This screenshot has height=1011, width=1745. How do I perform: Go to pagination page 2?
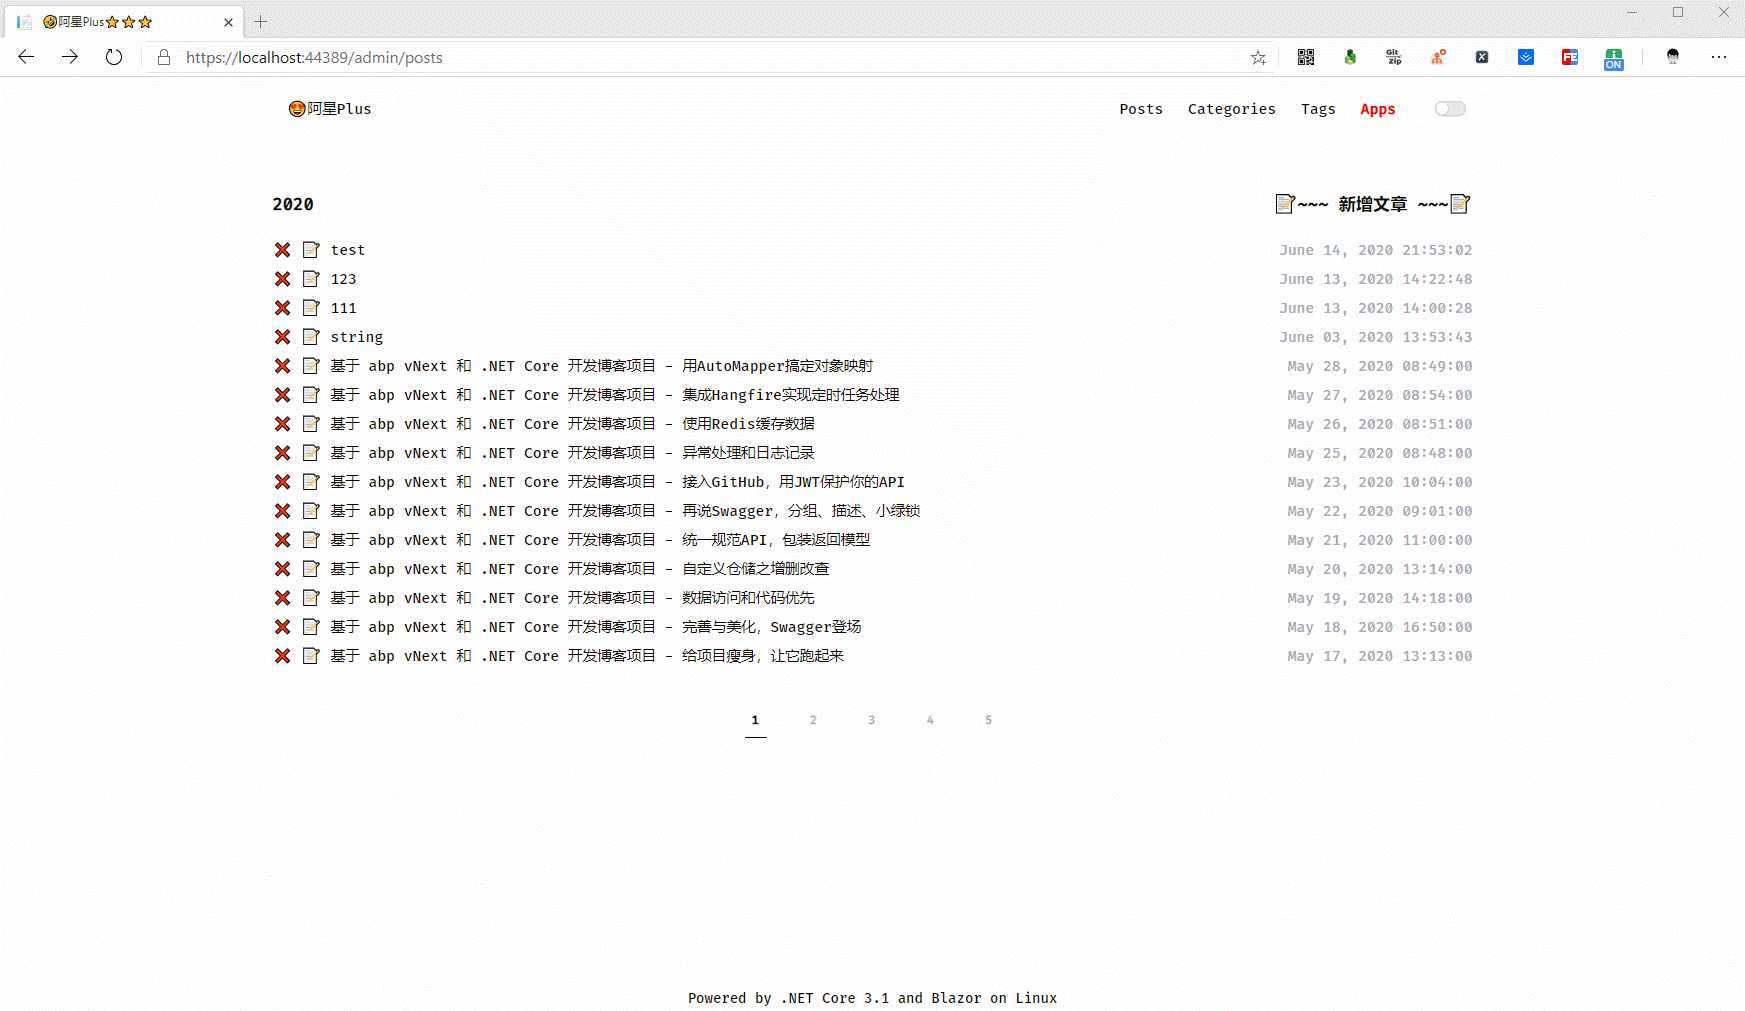point(813,720)
